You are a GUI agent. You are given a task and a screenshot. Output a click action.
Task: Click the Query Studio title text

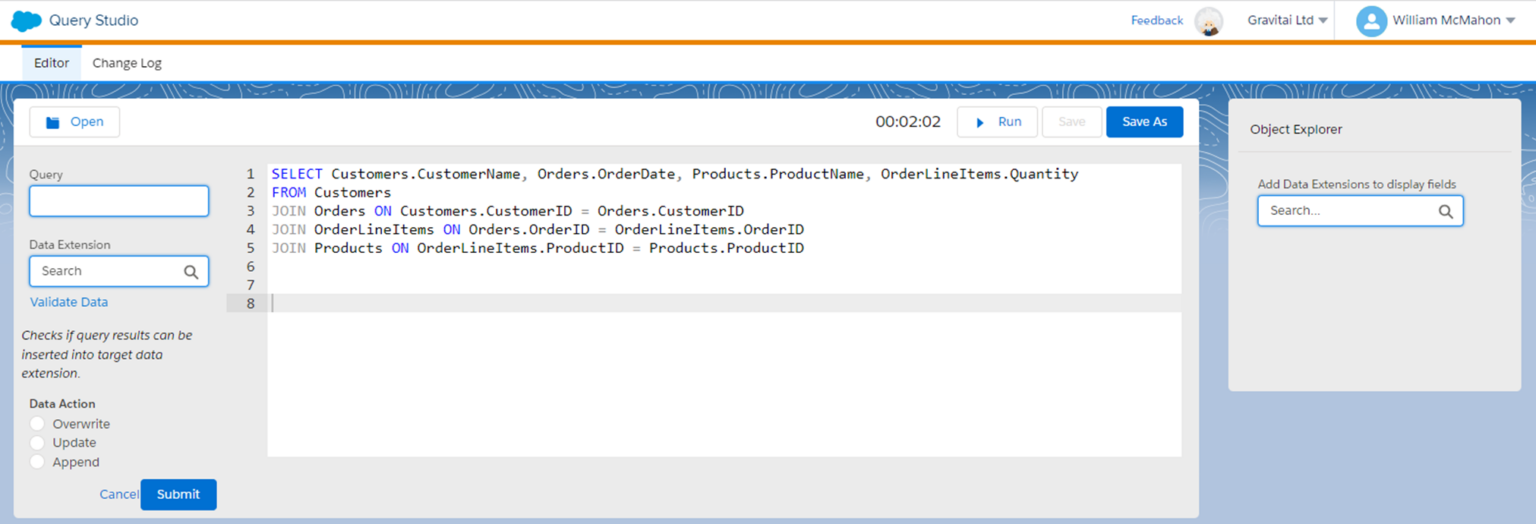(x=94, y=21)
